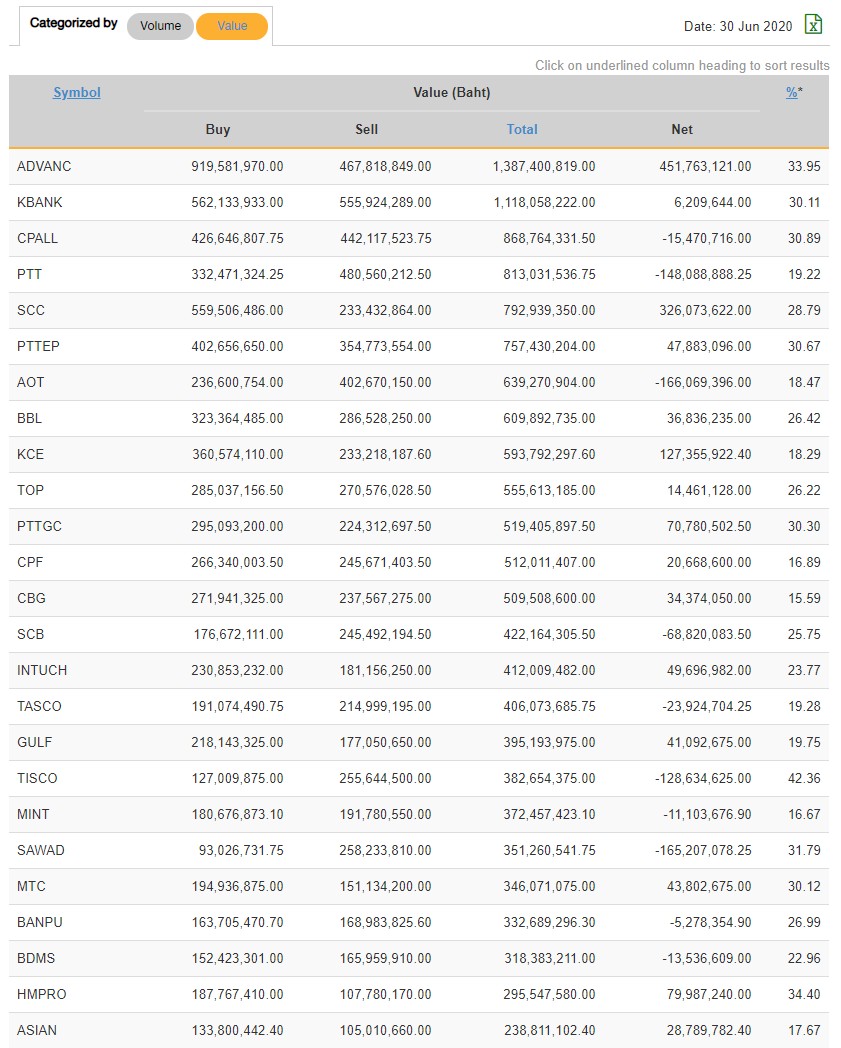
Task: Select the Value categorization toggle
Action: point(232,26)
